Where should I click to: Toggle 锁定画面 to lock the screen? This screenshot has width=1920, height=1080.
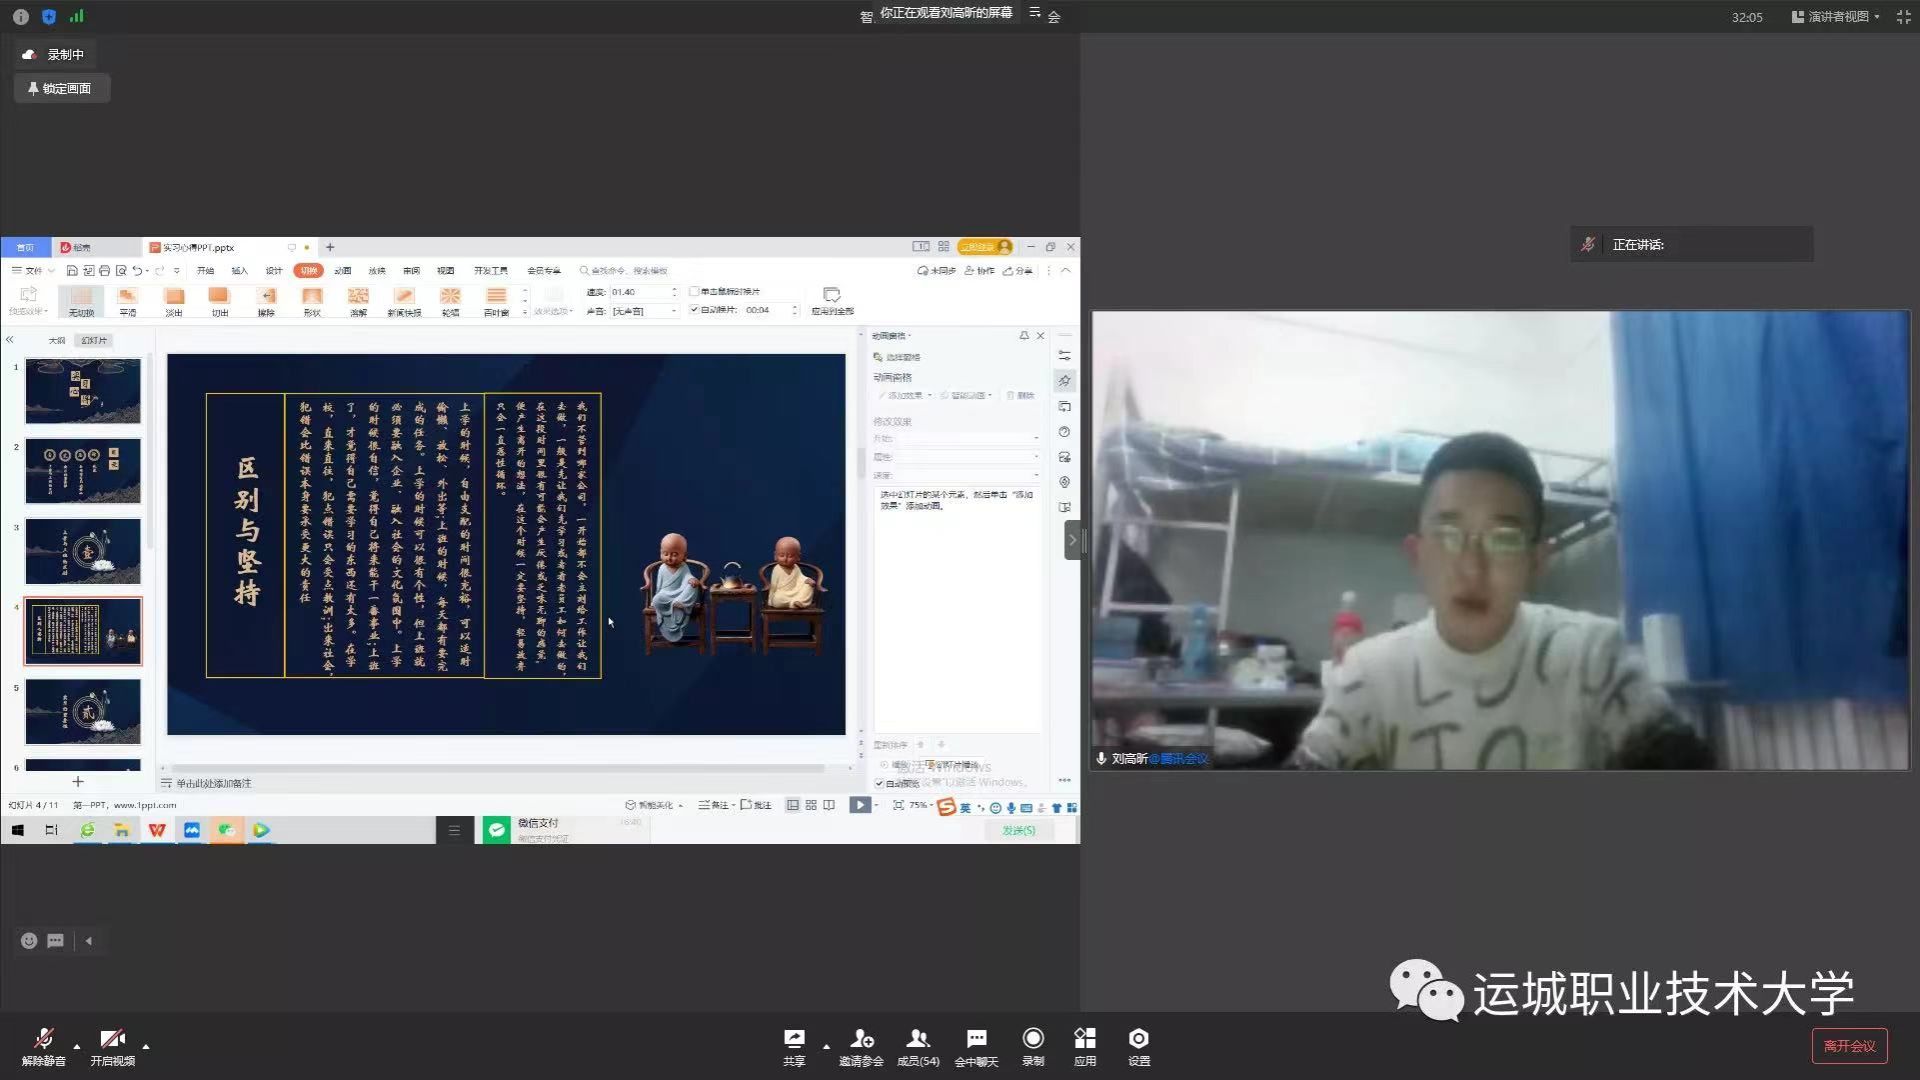[61, 88]
